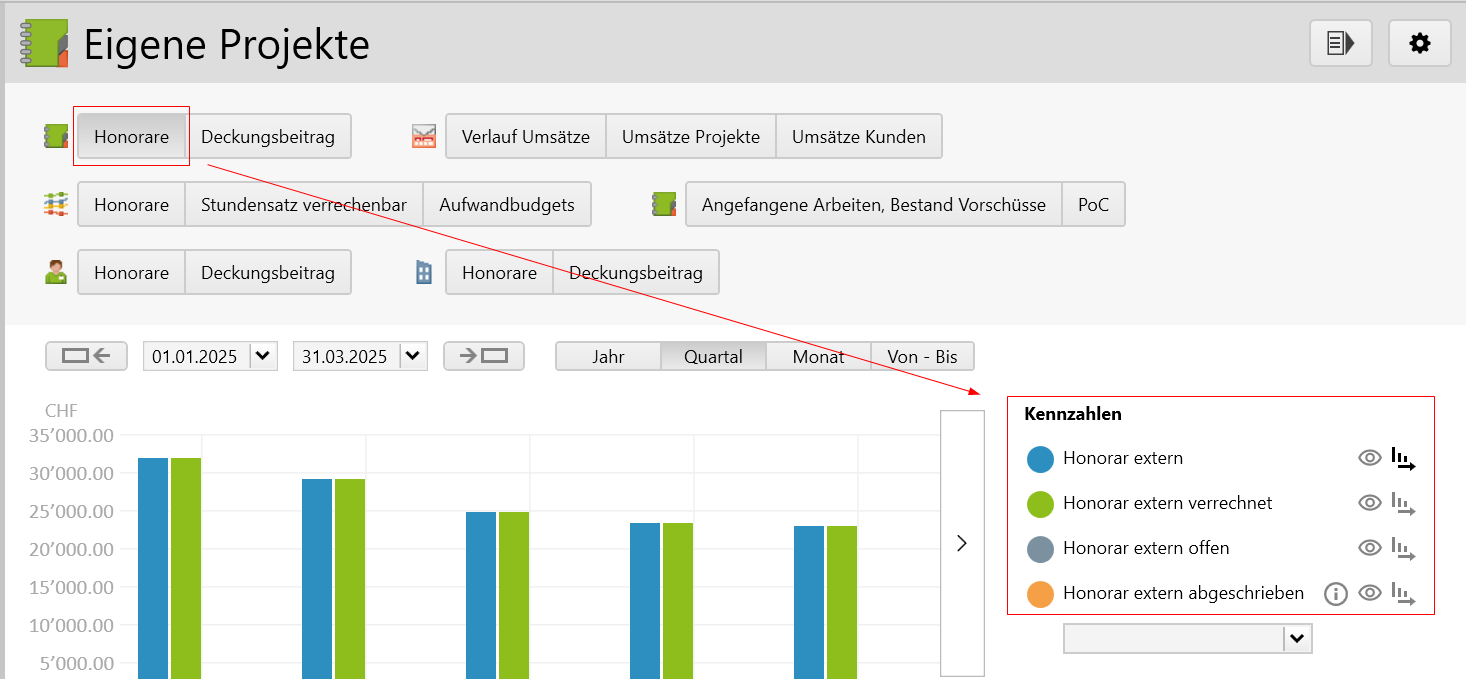Click info icon for Honorar extern abgeschrieben
The width and height of the screenshot is (1467, 679).
pyautogui.click(x=1335, y=594)
